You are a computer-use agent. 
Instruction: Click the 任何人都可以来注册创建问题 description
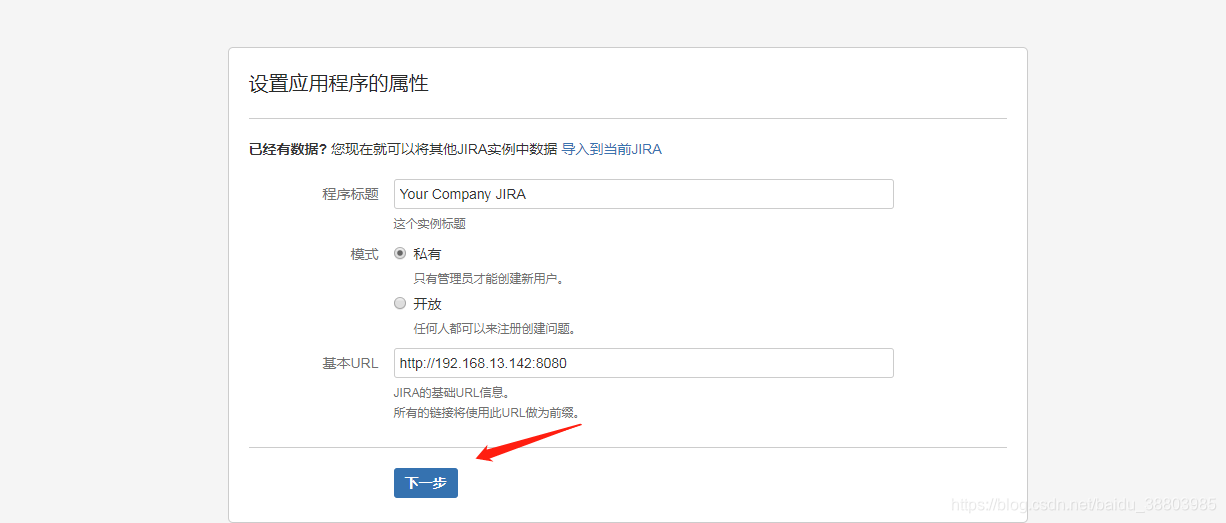(496, 328)
